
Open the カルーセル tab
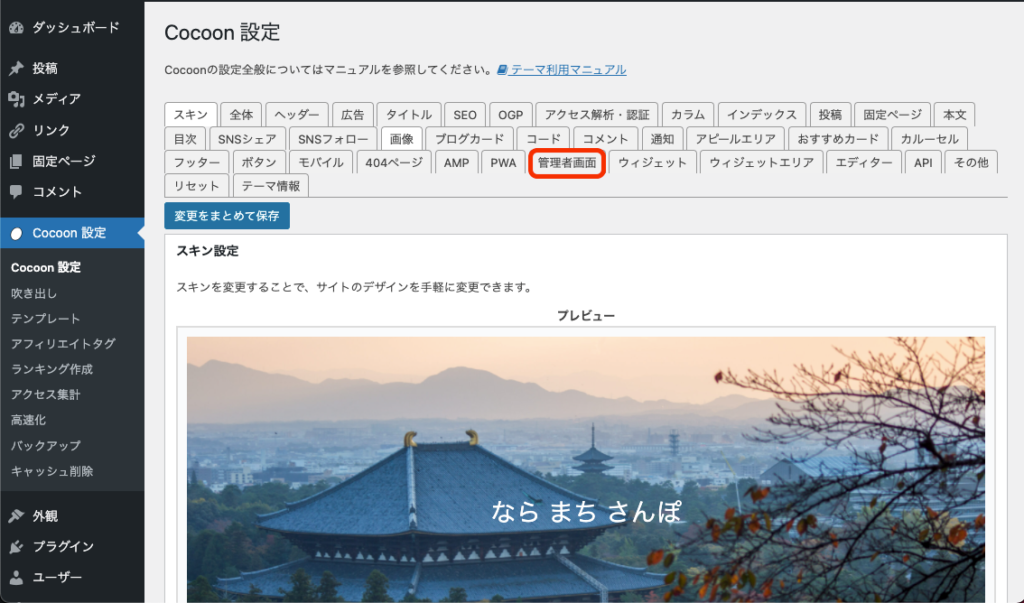point(929,139)
